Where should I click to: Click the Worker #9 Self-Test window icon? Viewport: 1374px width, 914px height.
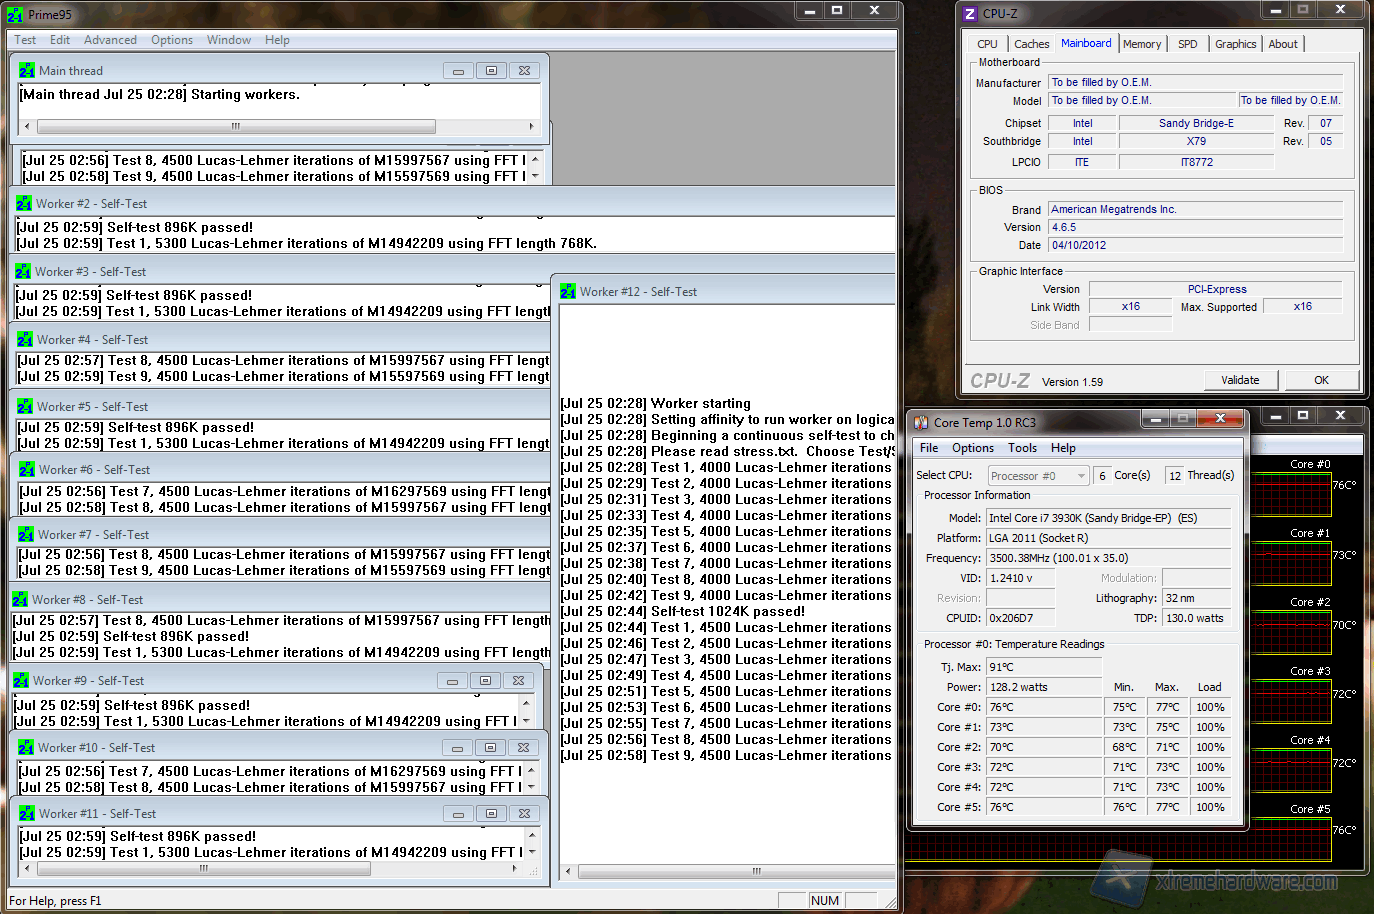[x=21, y=681]
